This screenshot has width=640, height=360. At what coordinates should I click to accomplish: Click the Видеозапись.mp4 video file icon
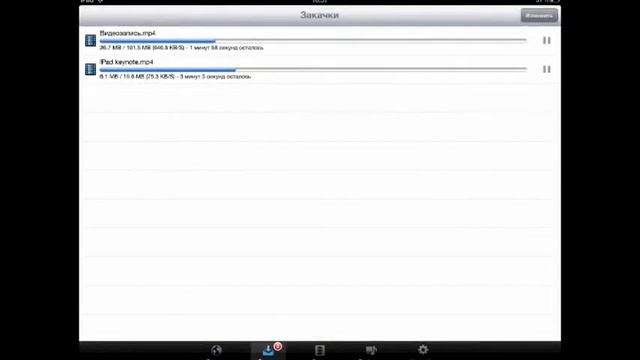(x=90, y=40)
